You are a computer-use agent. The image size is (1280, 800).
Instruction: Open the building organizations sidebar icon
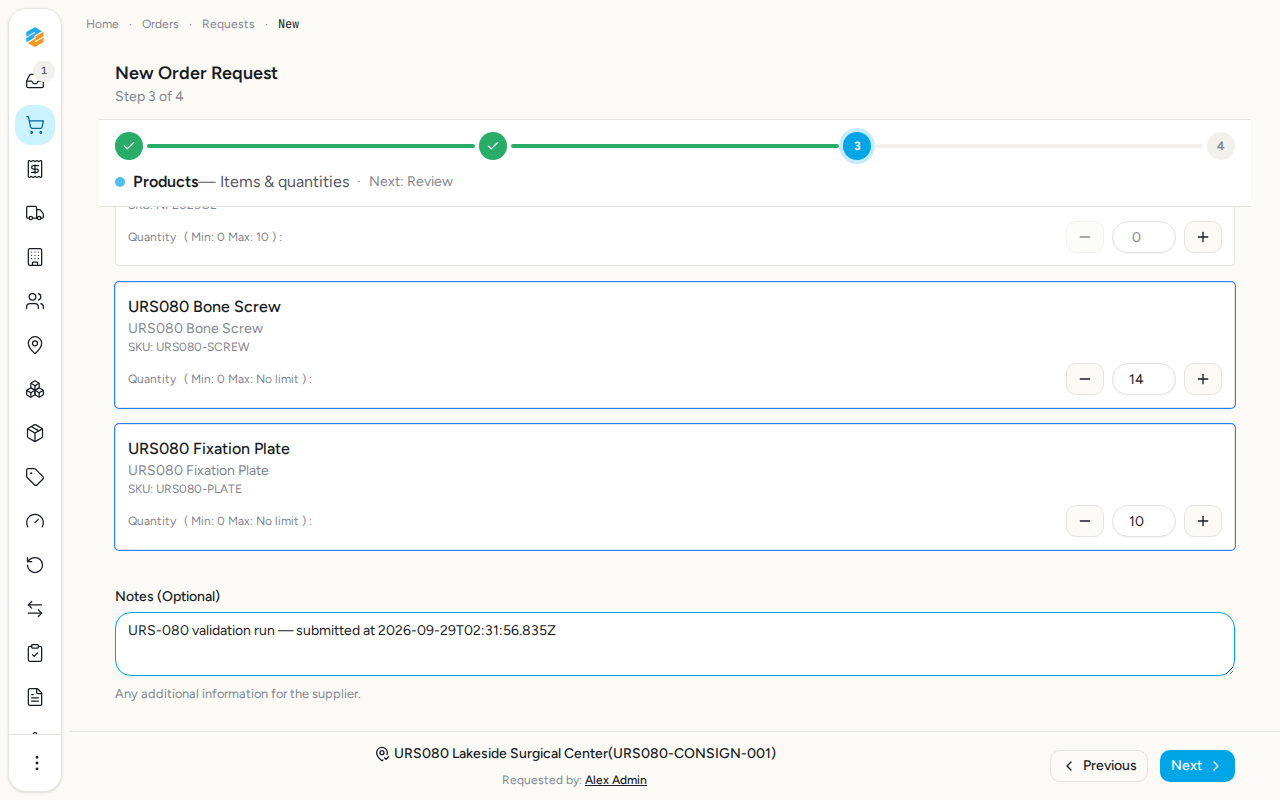coord(35,257)
